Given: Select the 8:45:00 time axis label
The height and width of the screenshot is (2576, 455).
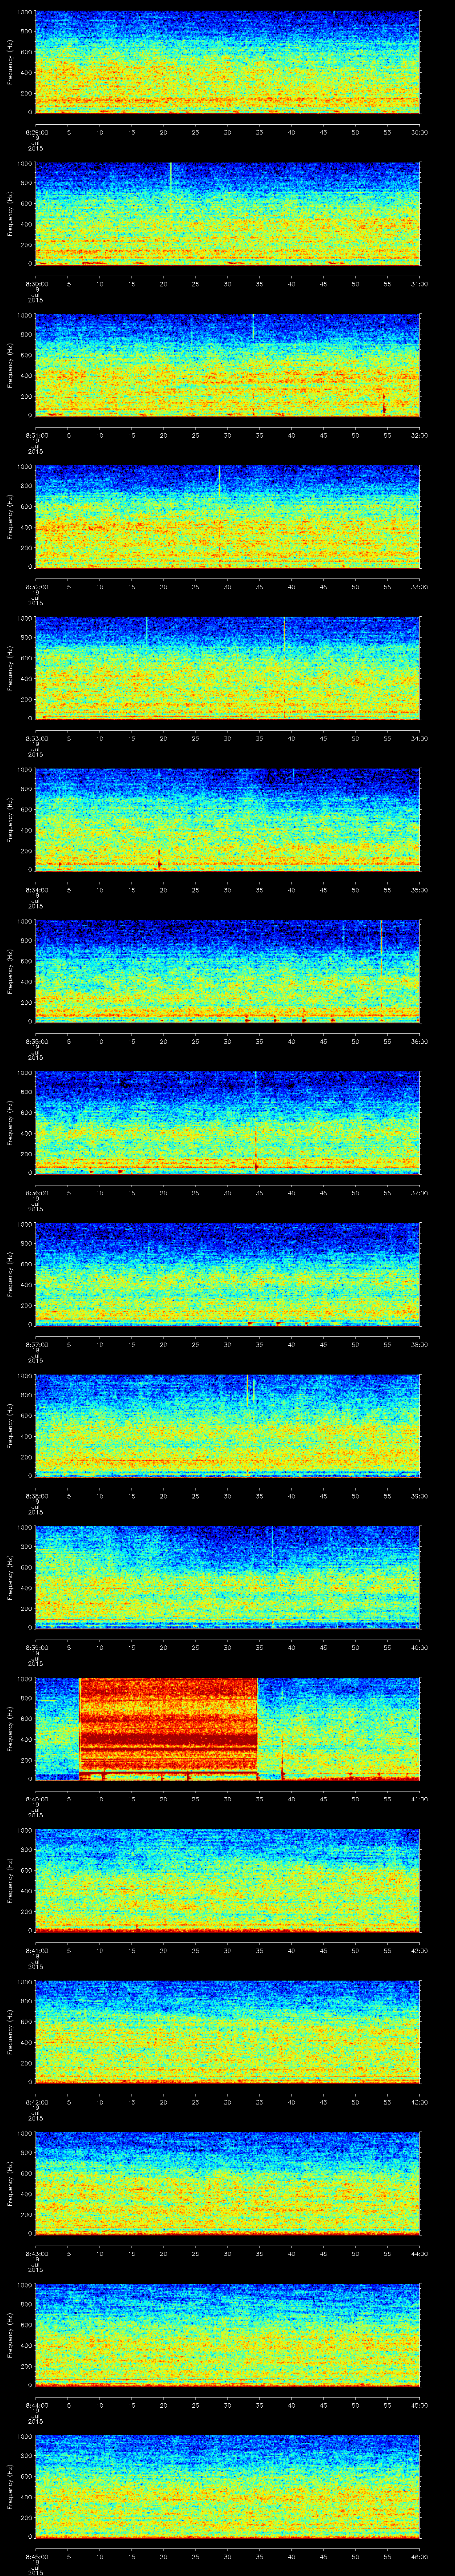Looking at the screenshot, I should [36, 2556].
